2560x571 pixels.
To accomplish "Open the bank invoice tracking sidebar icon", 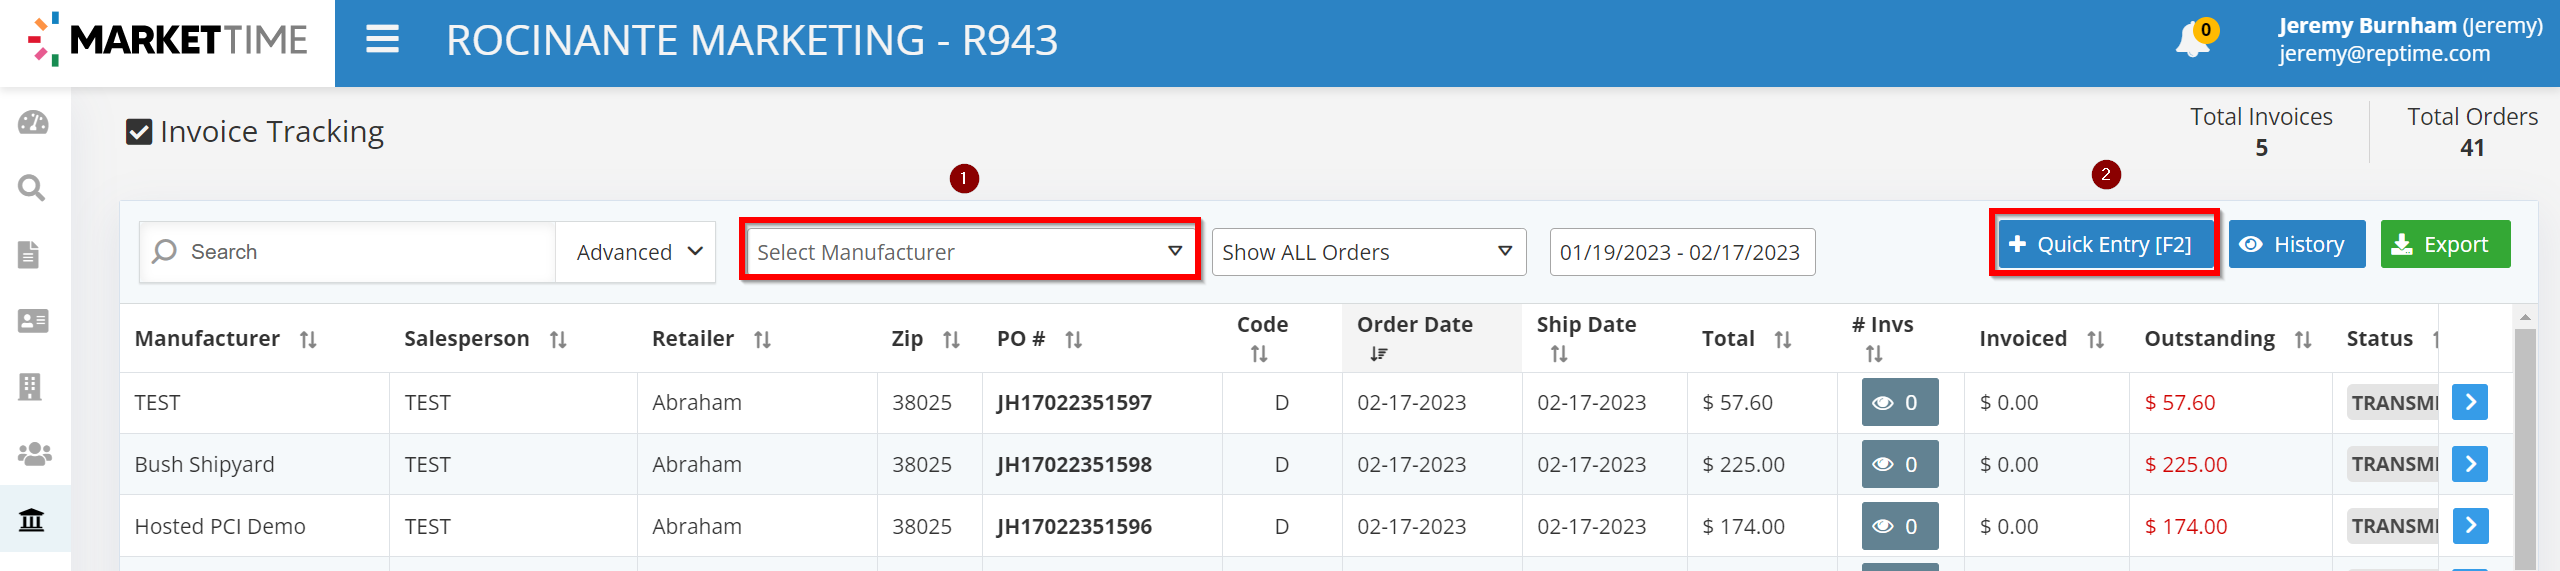I will [32, 520].
